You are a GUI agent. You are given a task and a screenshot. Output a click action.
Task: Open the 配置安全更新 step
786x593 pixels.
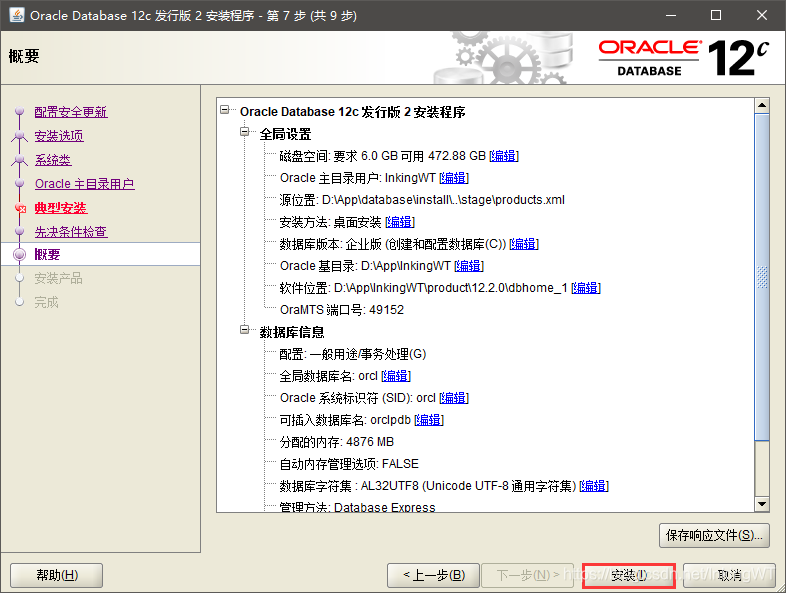pyautogui.click(x=71, y=112)
